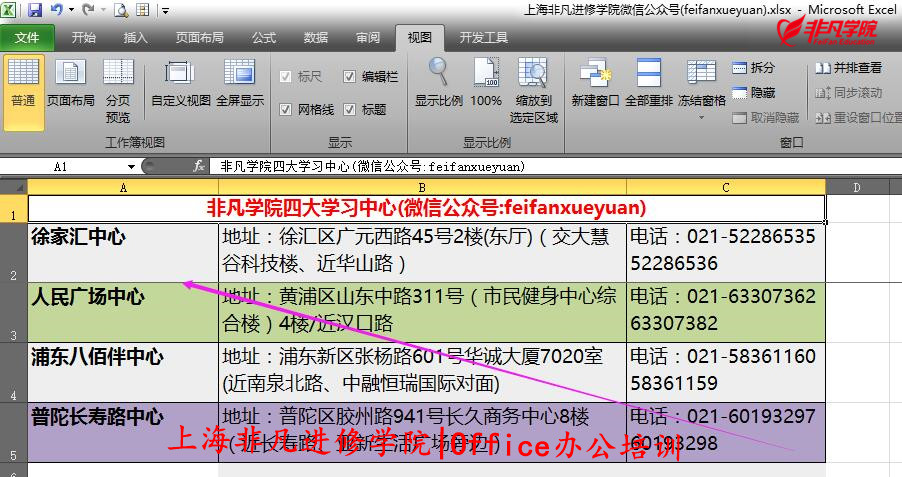
Task: Select the 普通 (Normal) workbook view
Action: tap(24, 92)
